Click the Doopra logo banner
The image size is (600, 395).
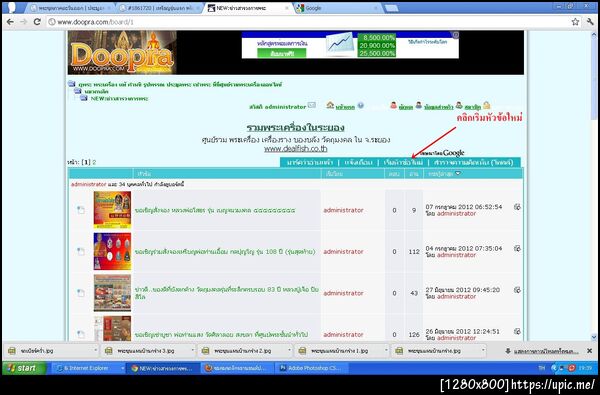point(122,52)
